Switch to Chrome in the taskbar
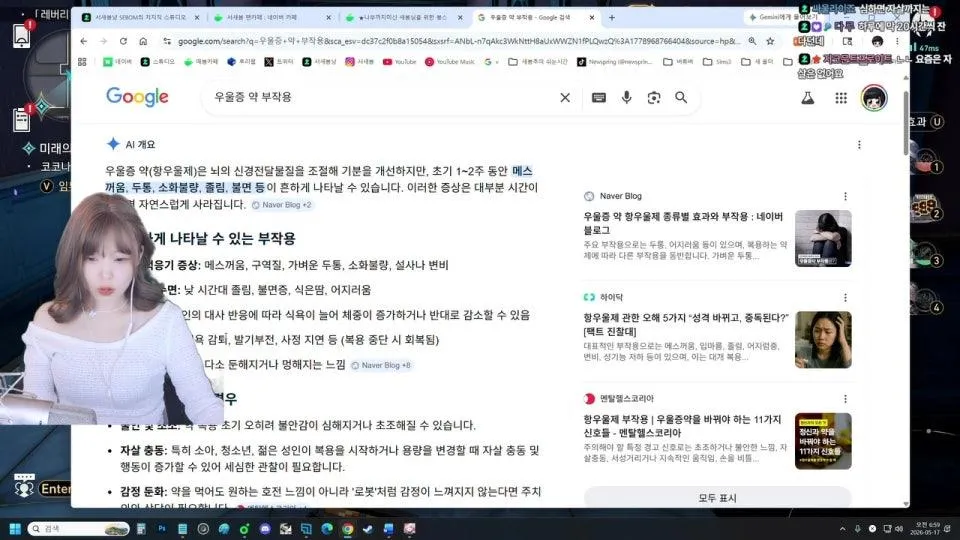Image resolution: width=960 pixels, height=540 pixels. pos(347,528)
